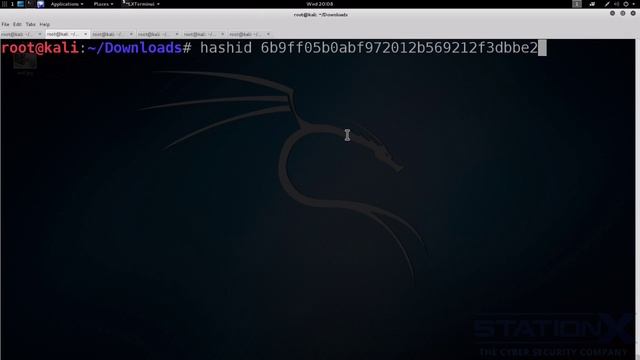The image size is (640, 360).
Task: Expand the system menu arrow beside power icon
Action: coord(633,4)
